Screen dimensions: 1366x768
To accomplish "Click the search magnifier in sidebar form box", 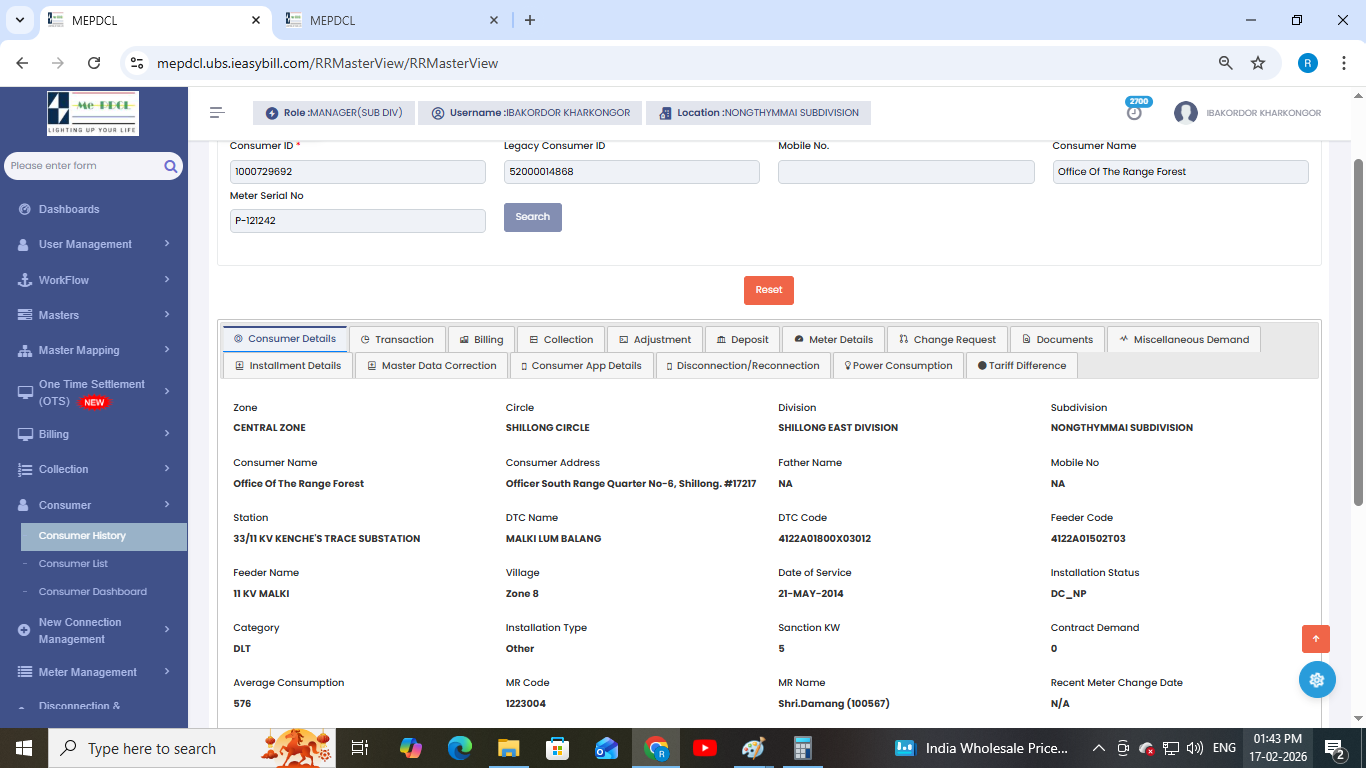I will 171,166.
